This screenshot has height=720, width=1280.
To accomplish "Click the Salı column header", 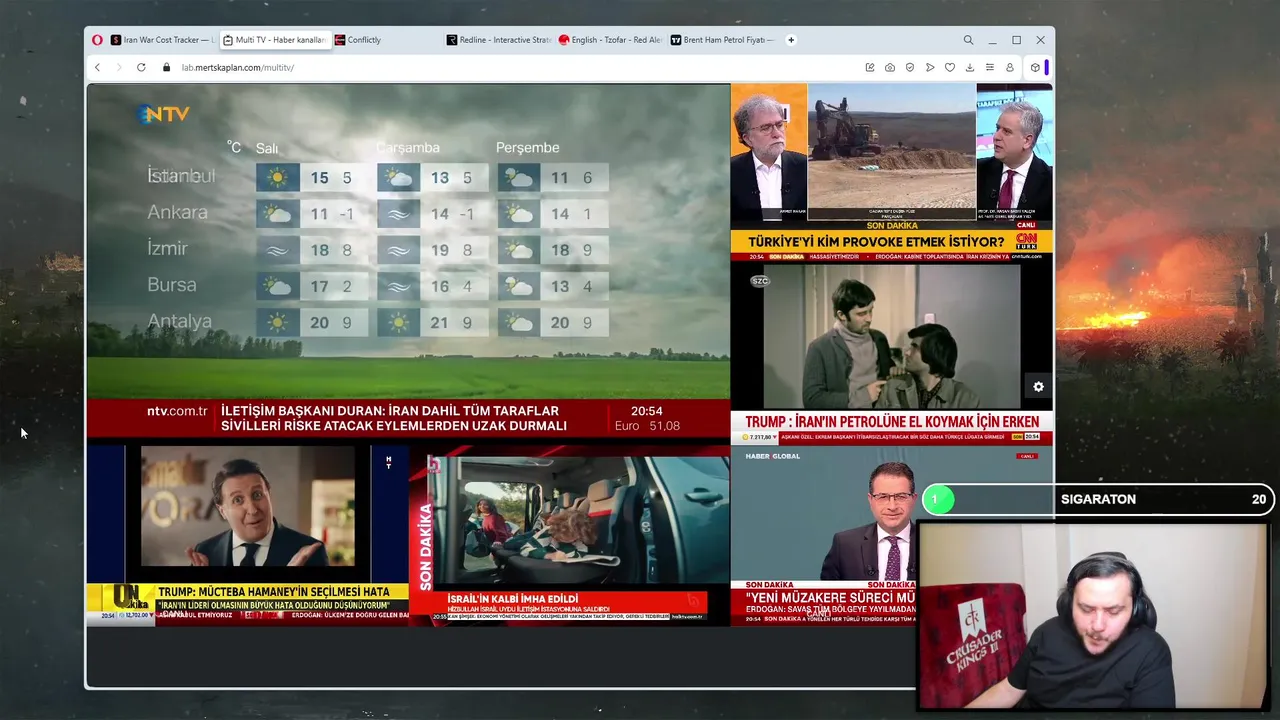I will point(267,148).
